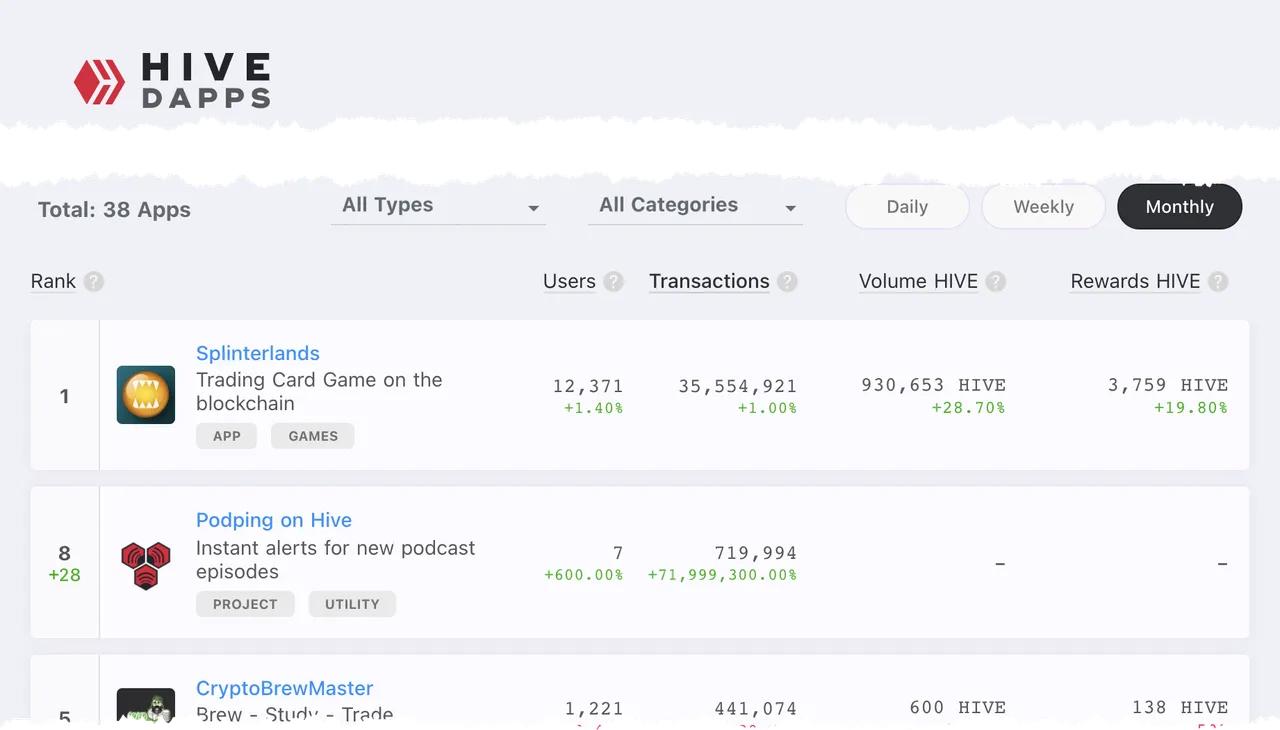Click the +28.70% volume change
The width and height of the screenshot is (1280, 730).
click(969, 408)
